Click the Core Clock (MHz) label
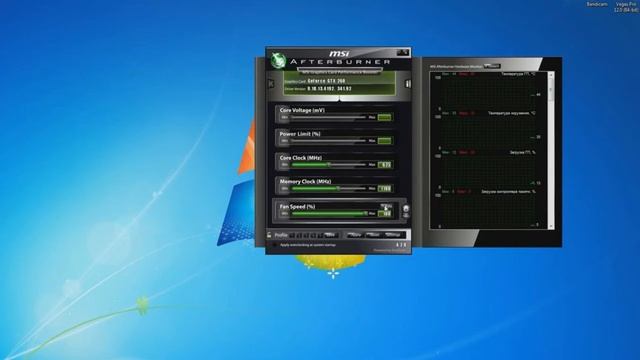The height and width of the screenshot is (360, 640). [x=301, y=158]
